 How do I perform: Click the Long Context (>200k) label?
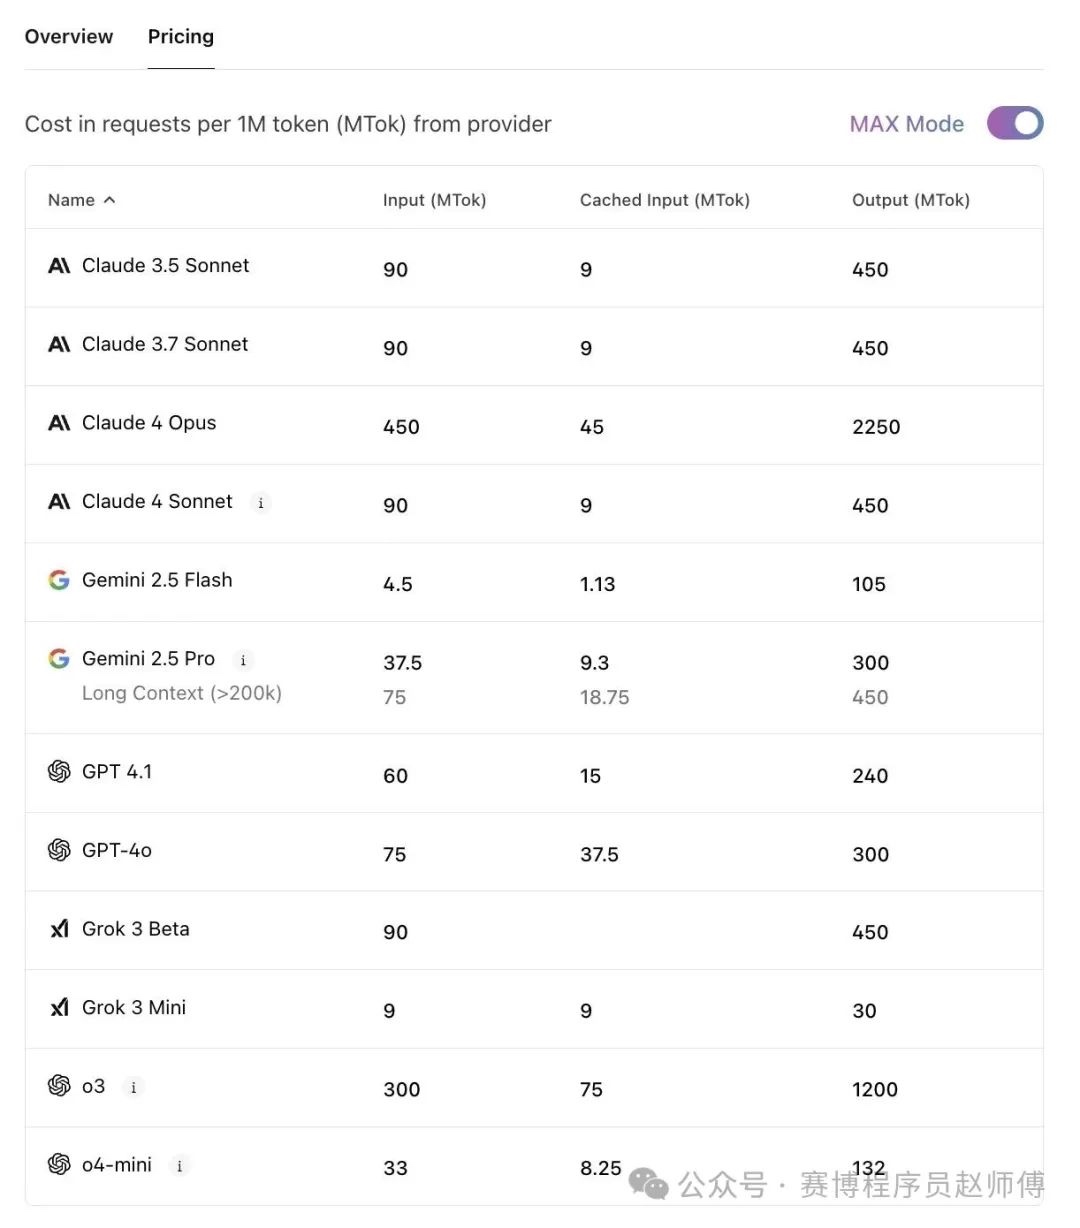pos(182,693)
